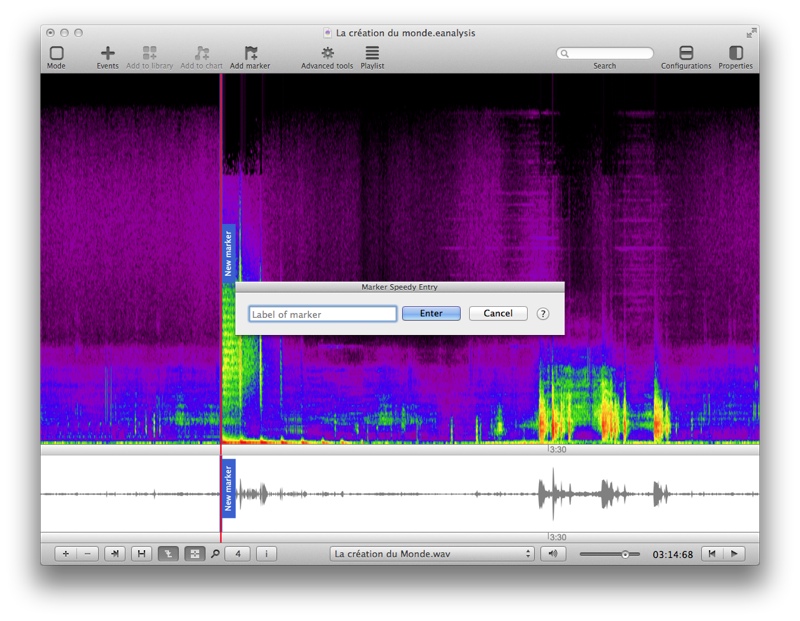
Task: Click the magnifier icon in bottom bar
Action: (x=215, y=554)
